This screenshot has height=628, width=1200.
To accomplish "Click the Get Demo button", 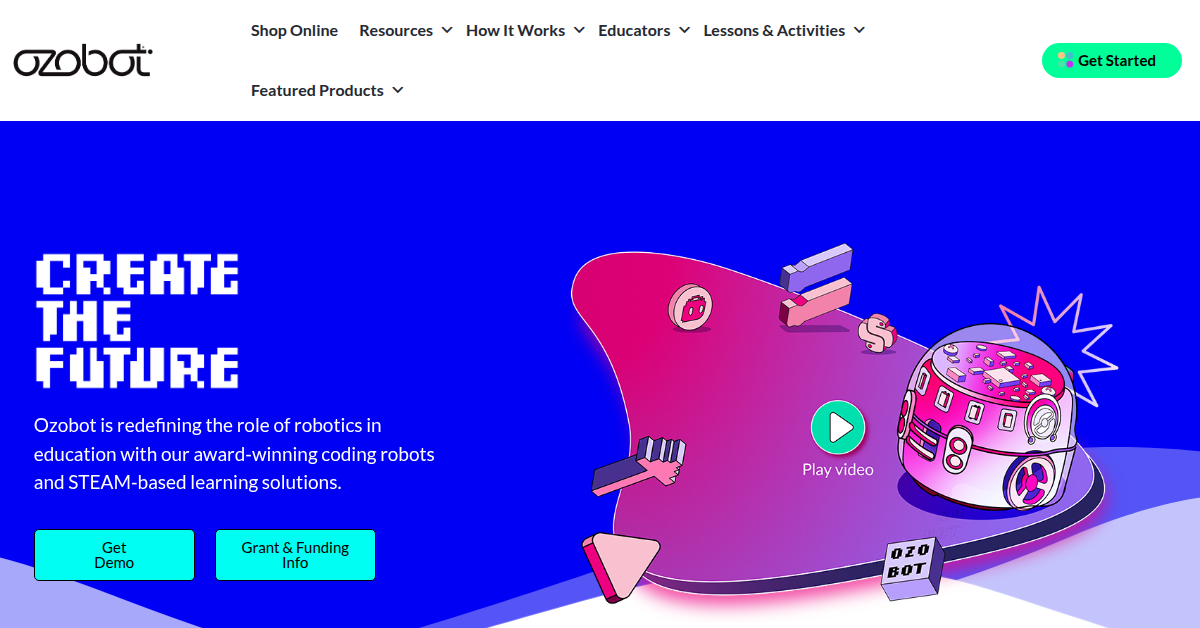I will pos(114,555).
